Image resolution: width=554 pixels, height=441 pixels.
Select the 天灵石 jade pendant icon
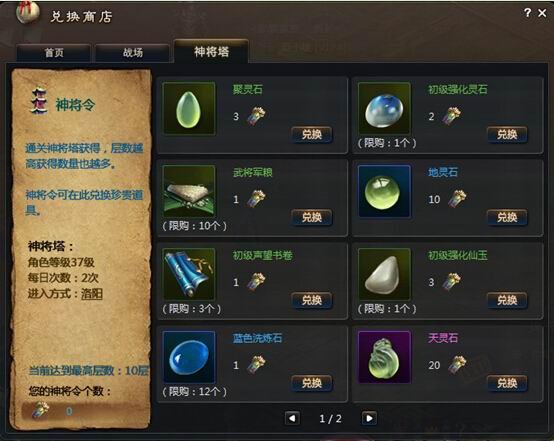point(384,357)
